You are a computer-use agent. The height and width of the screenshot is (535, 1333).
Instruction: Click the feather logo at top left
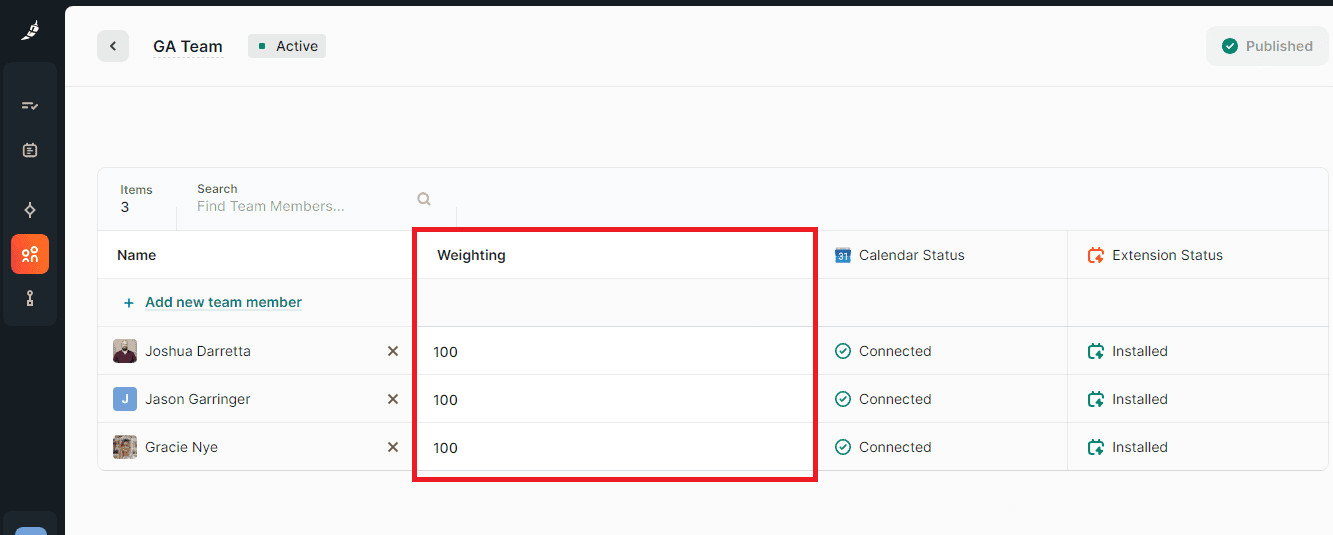(x=30, y=31)
